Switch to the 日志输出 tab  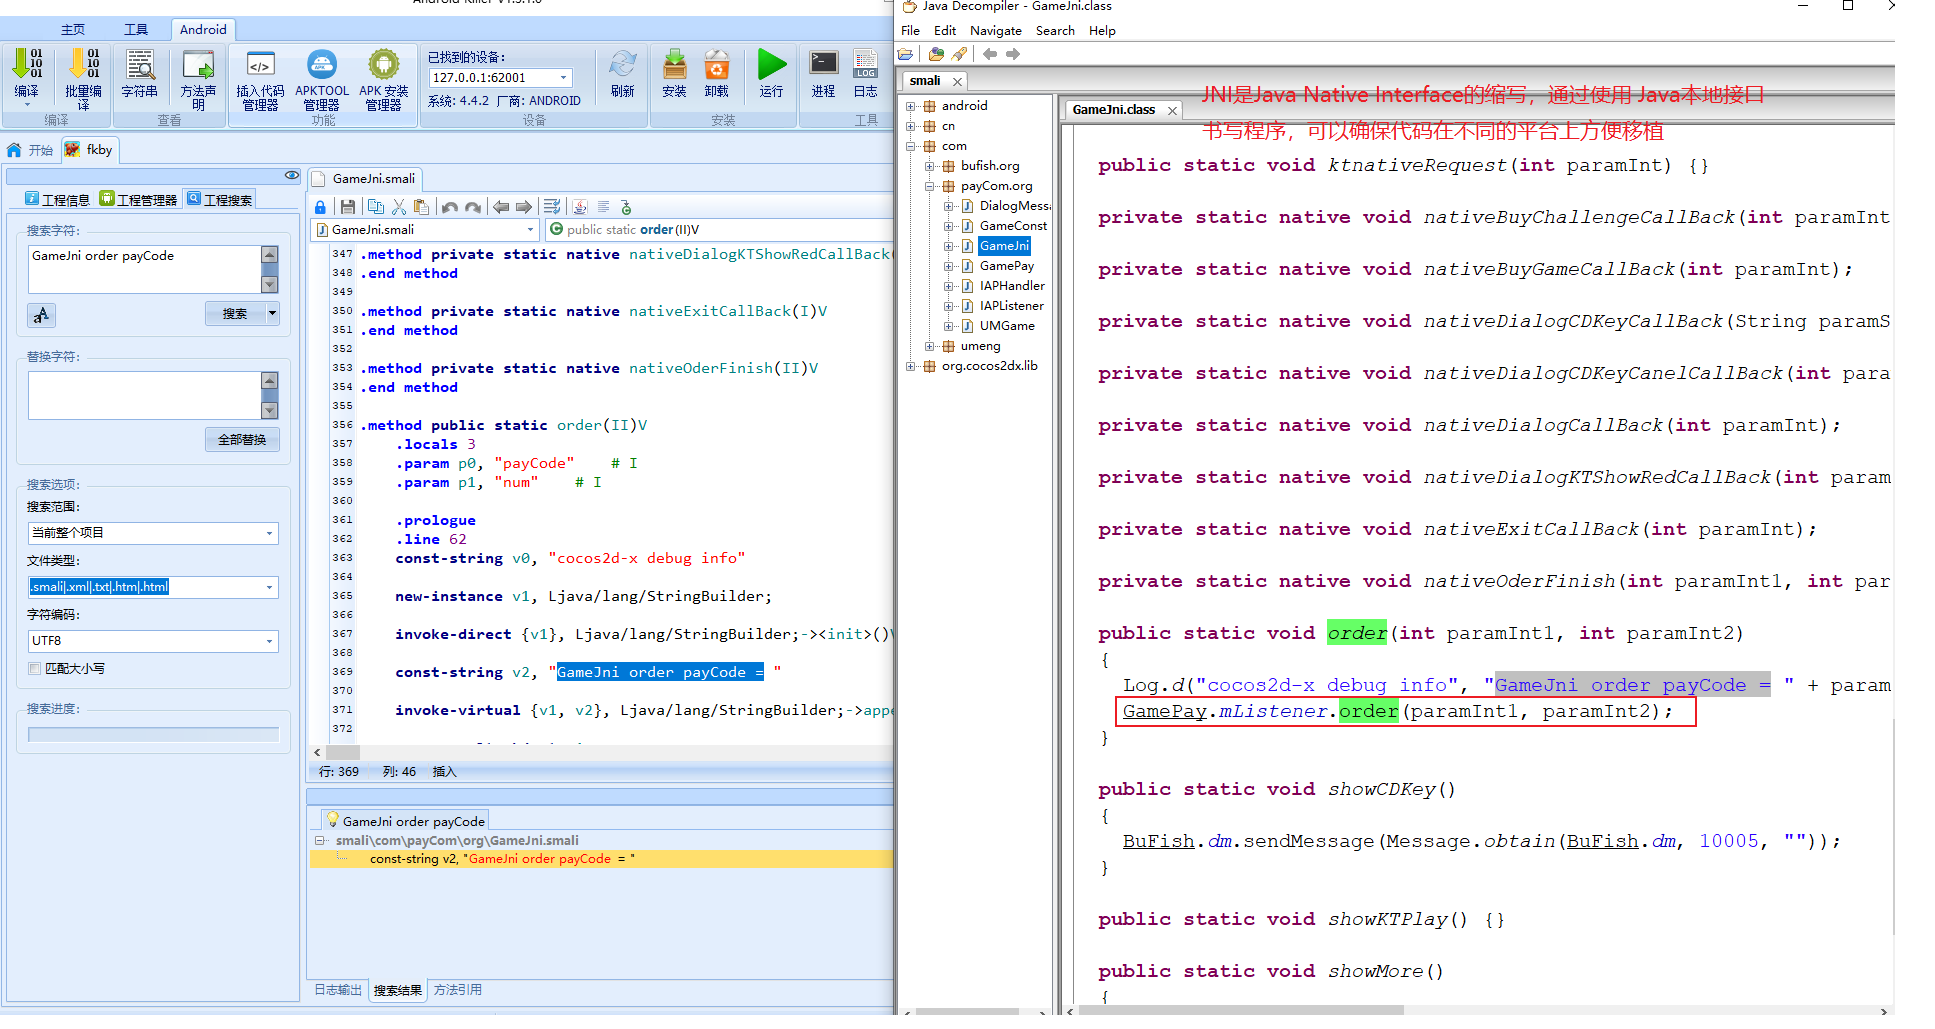[338, 990]
